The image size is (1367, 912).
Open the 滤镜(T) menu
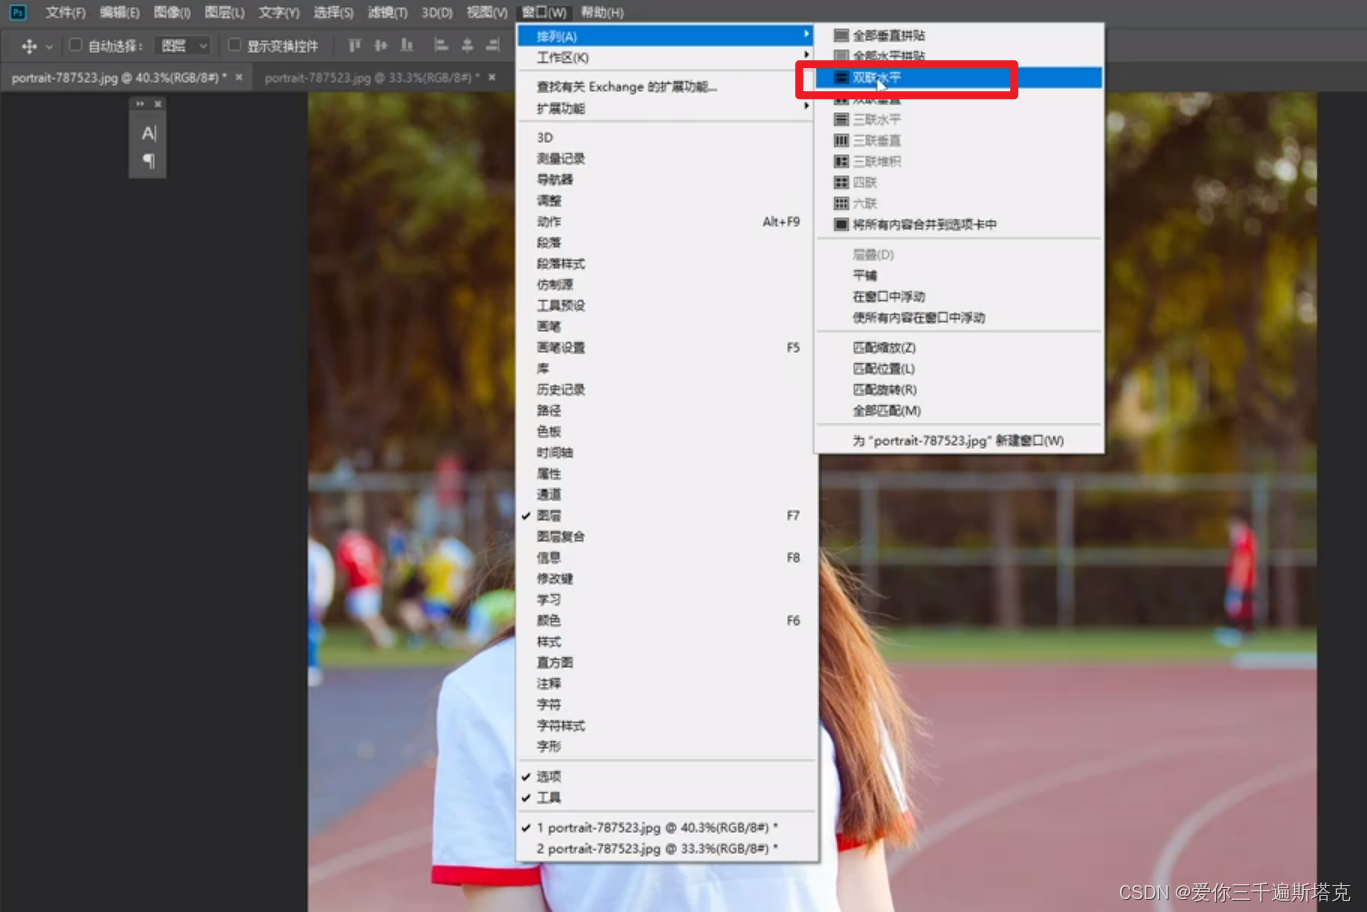(387, 12)
